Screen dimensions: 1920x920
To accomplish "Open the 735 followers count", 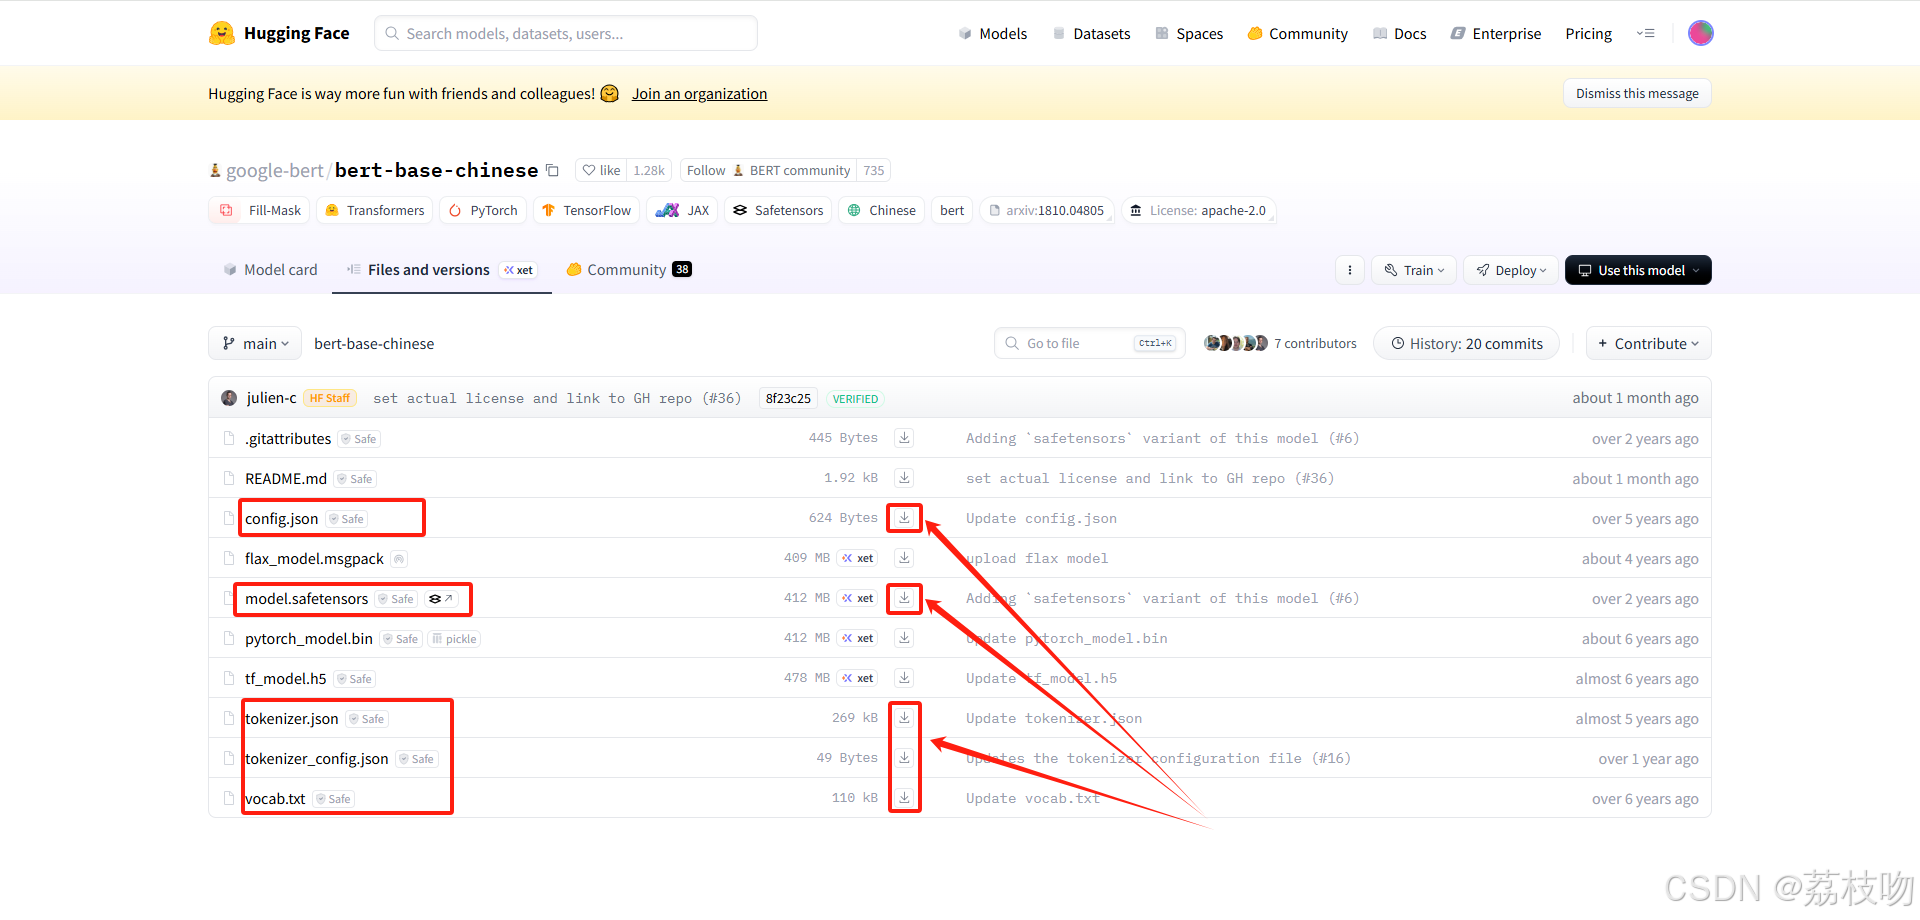I will (x=874, y=170).
